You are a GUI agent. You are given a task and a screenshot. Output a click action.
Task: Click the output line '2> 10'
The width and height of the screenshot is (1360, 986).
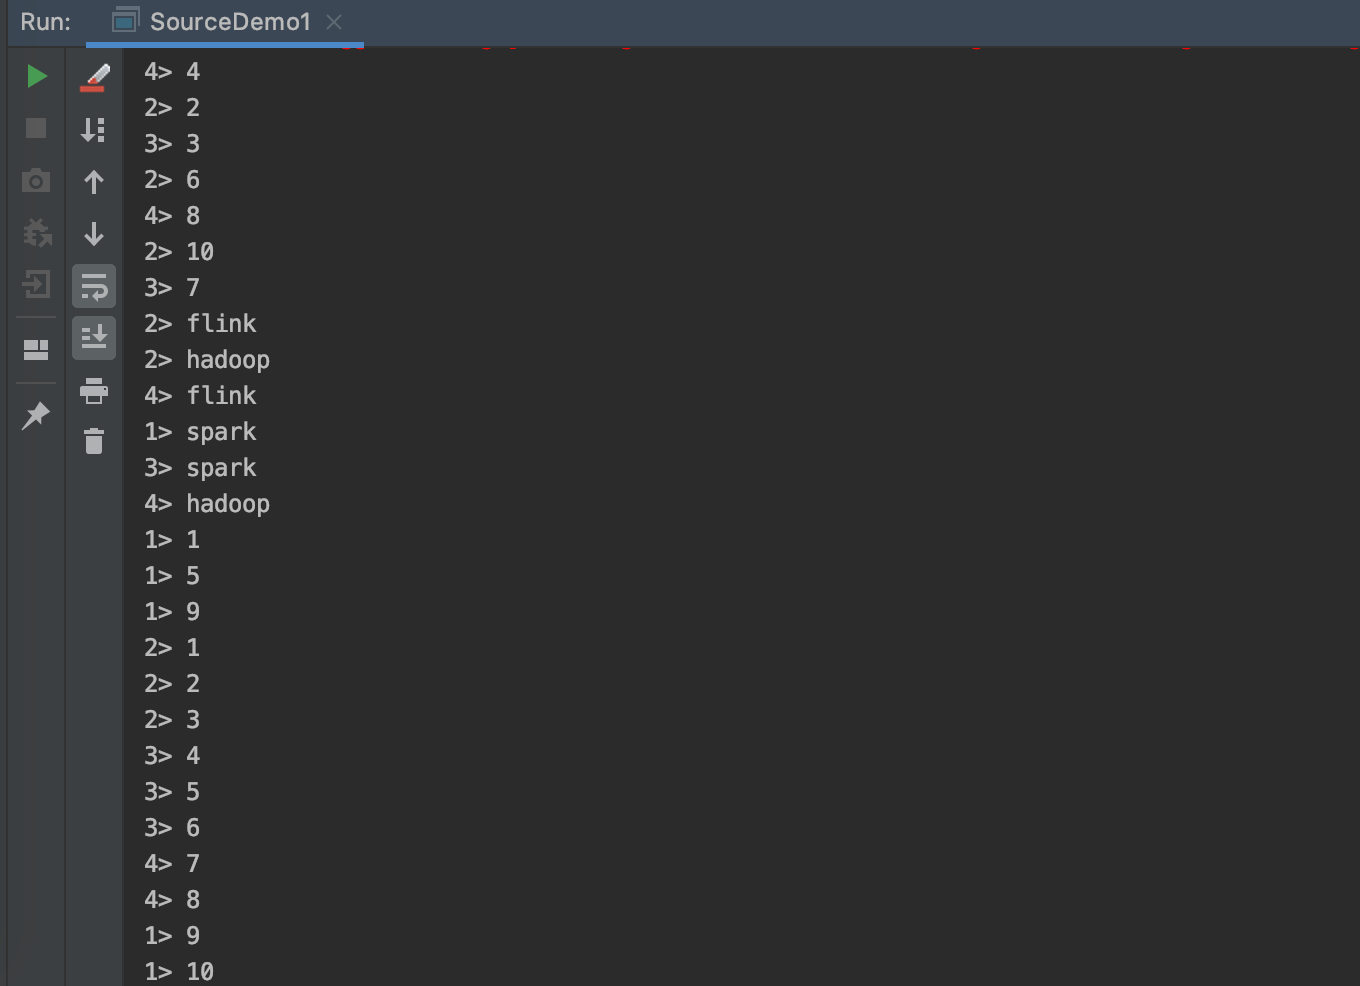tap(179, 251)
